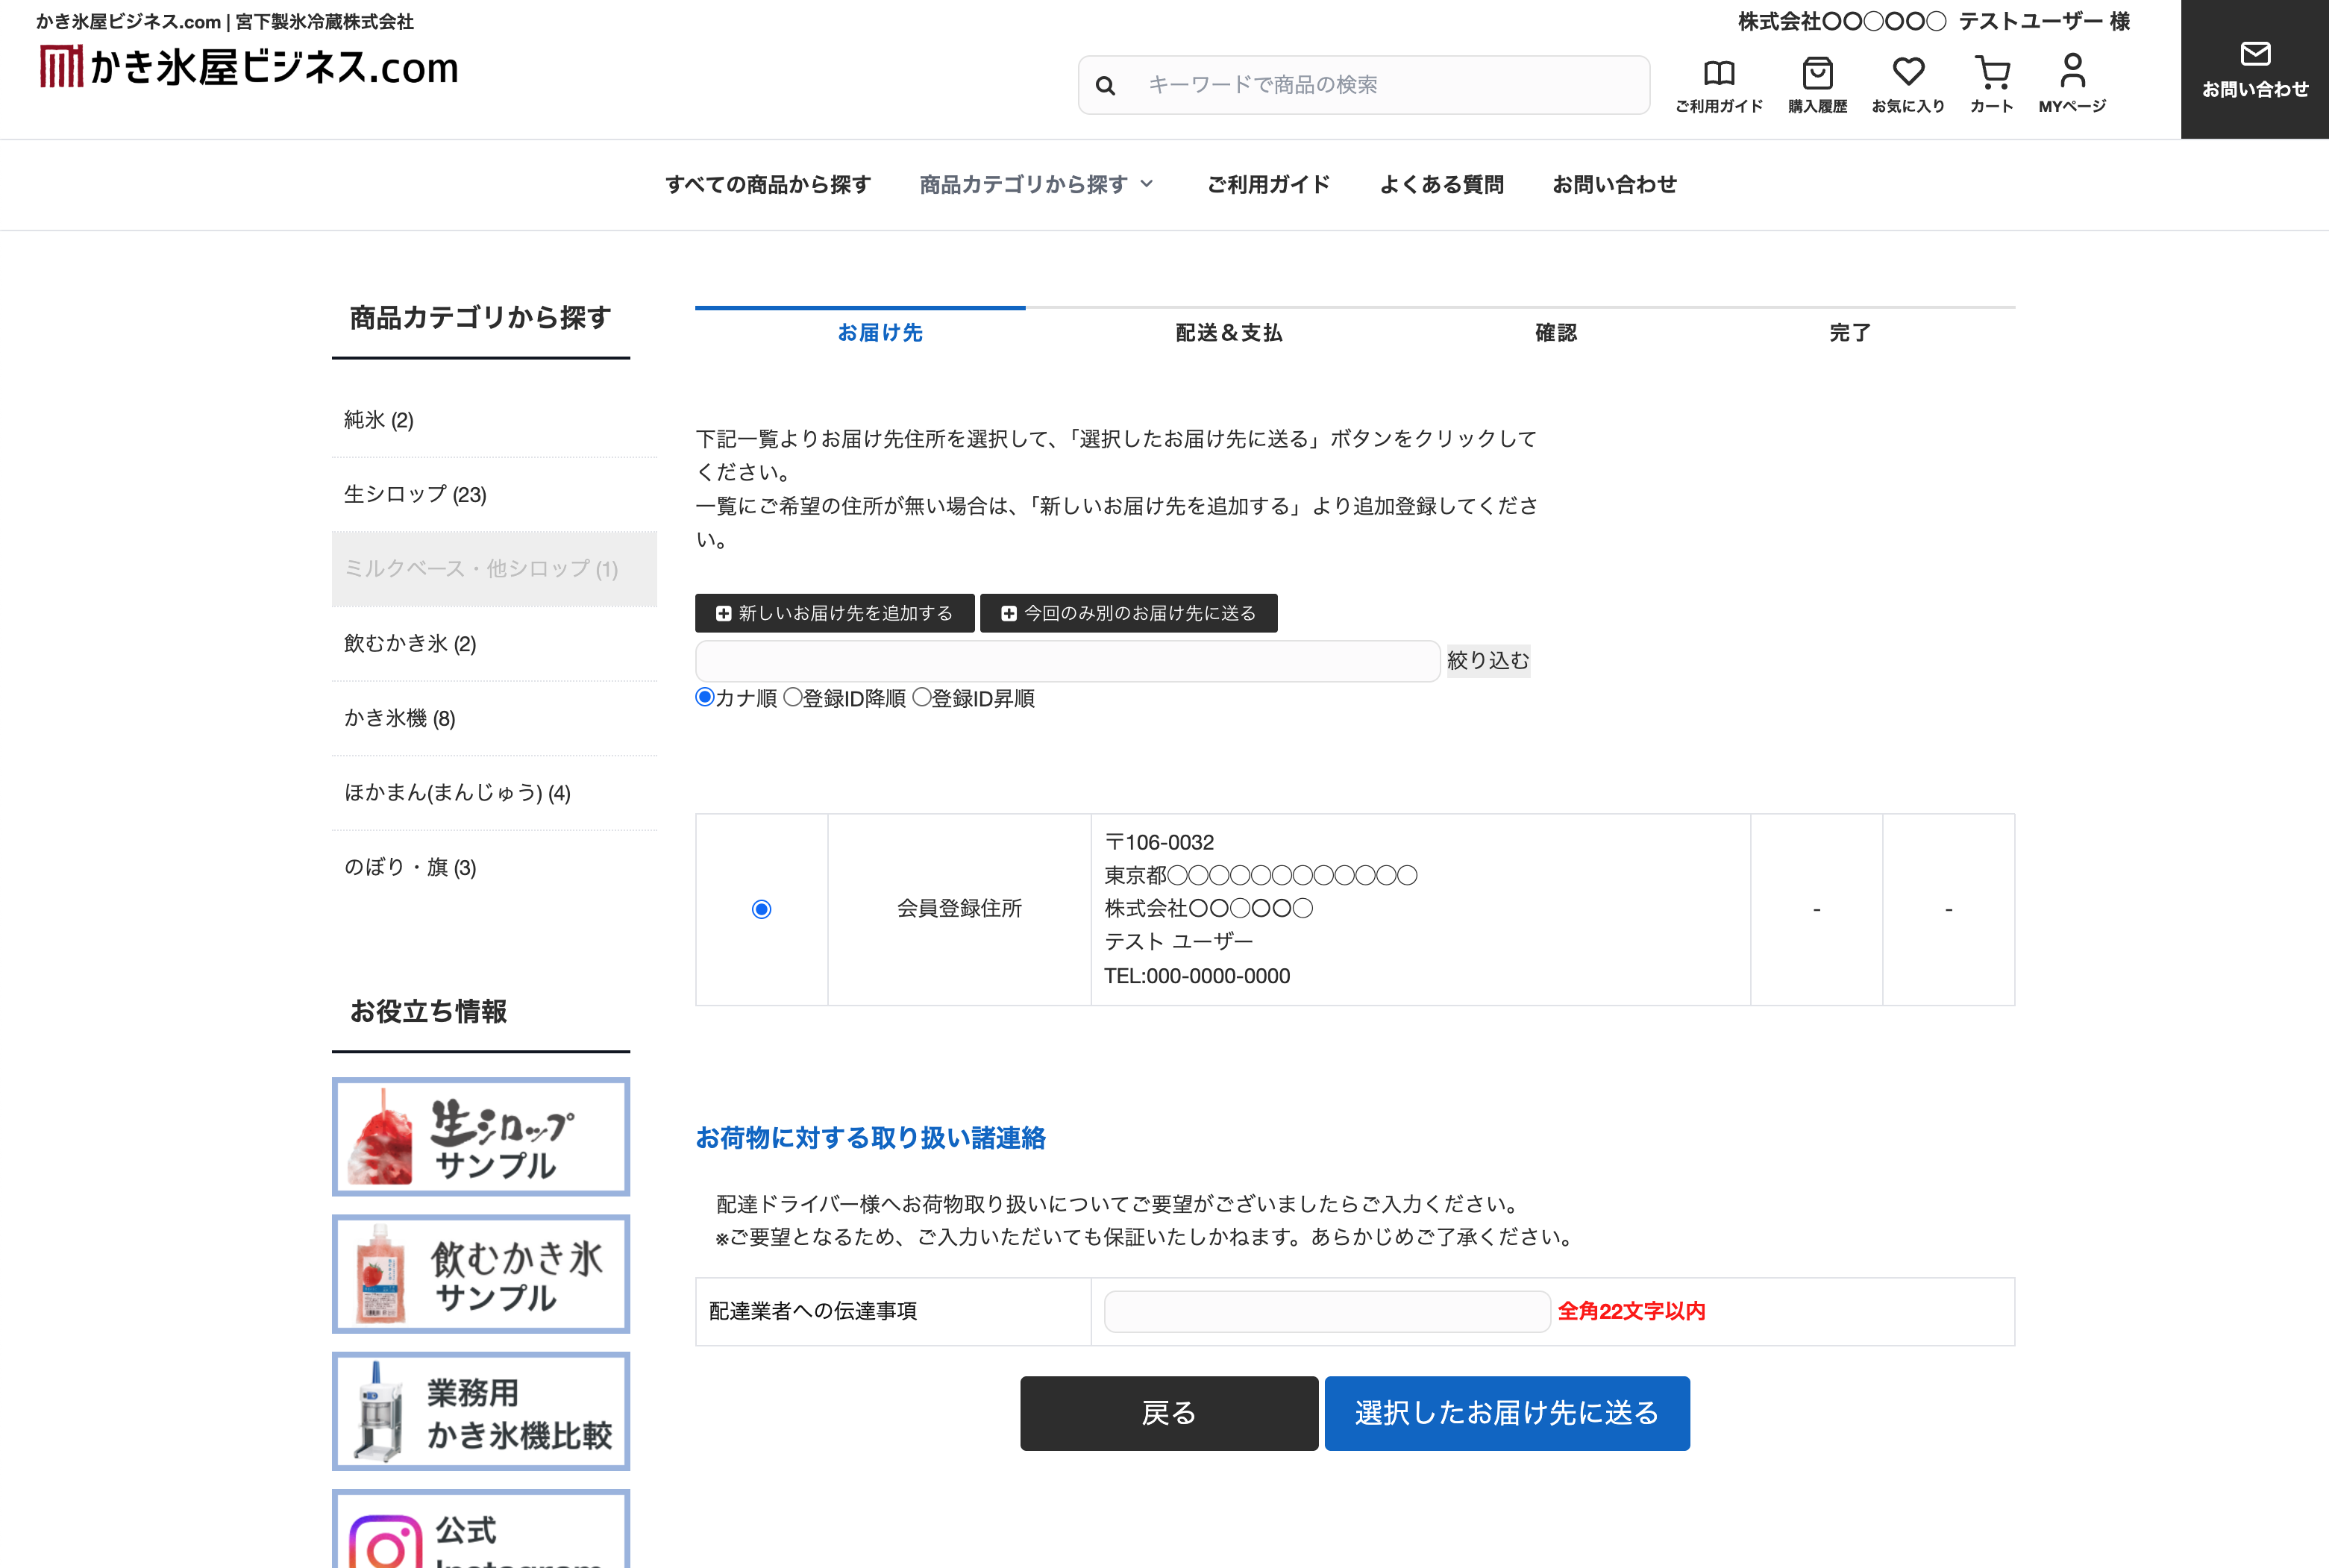Viewport: 2329px width, 1568px height.
Task: Click the 配達業者への伝達事項 input field
Action: [x=1326, y=1311]
